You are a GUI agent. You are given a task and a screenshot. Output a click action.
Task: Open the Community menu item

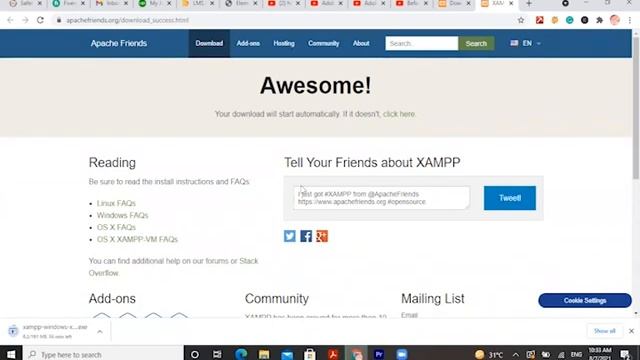coord(324,43)
